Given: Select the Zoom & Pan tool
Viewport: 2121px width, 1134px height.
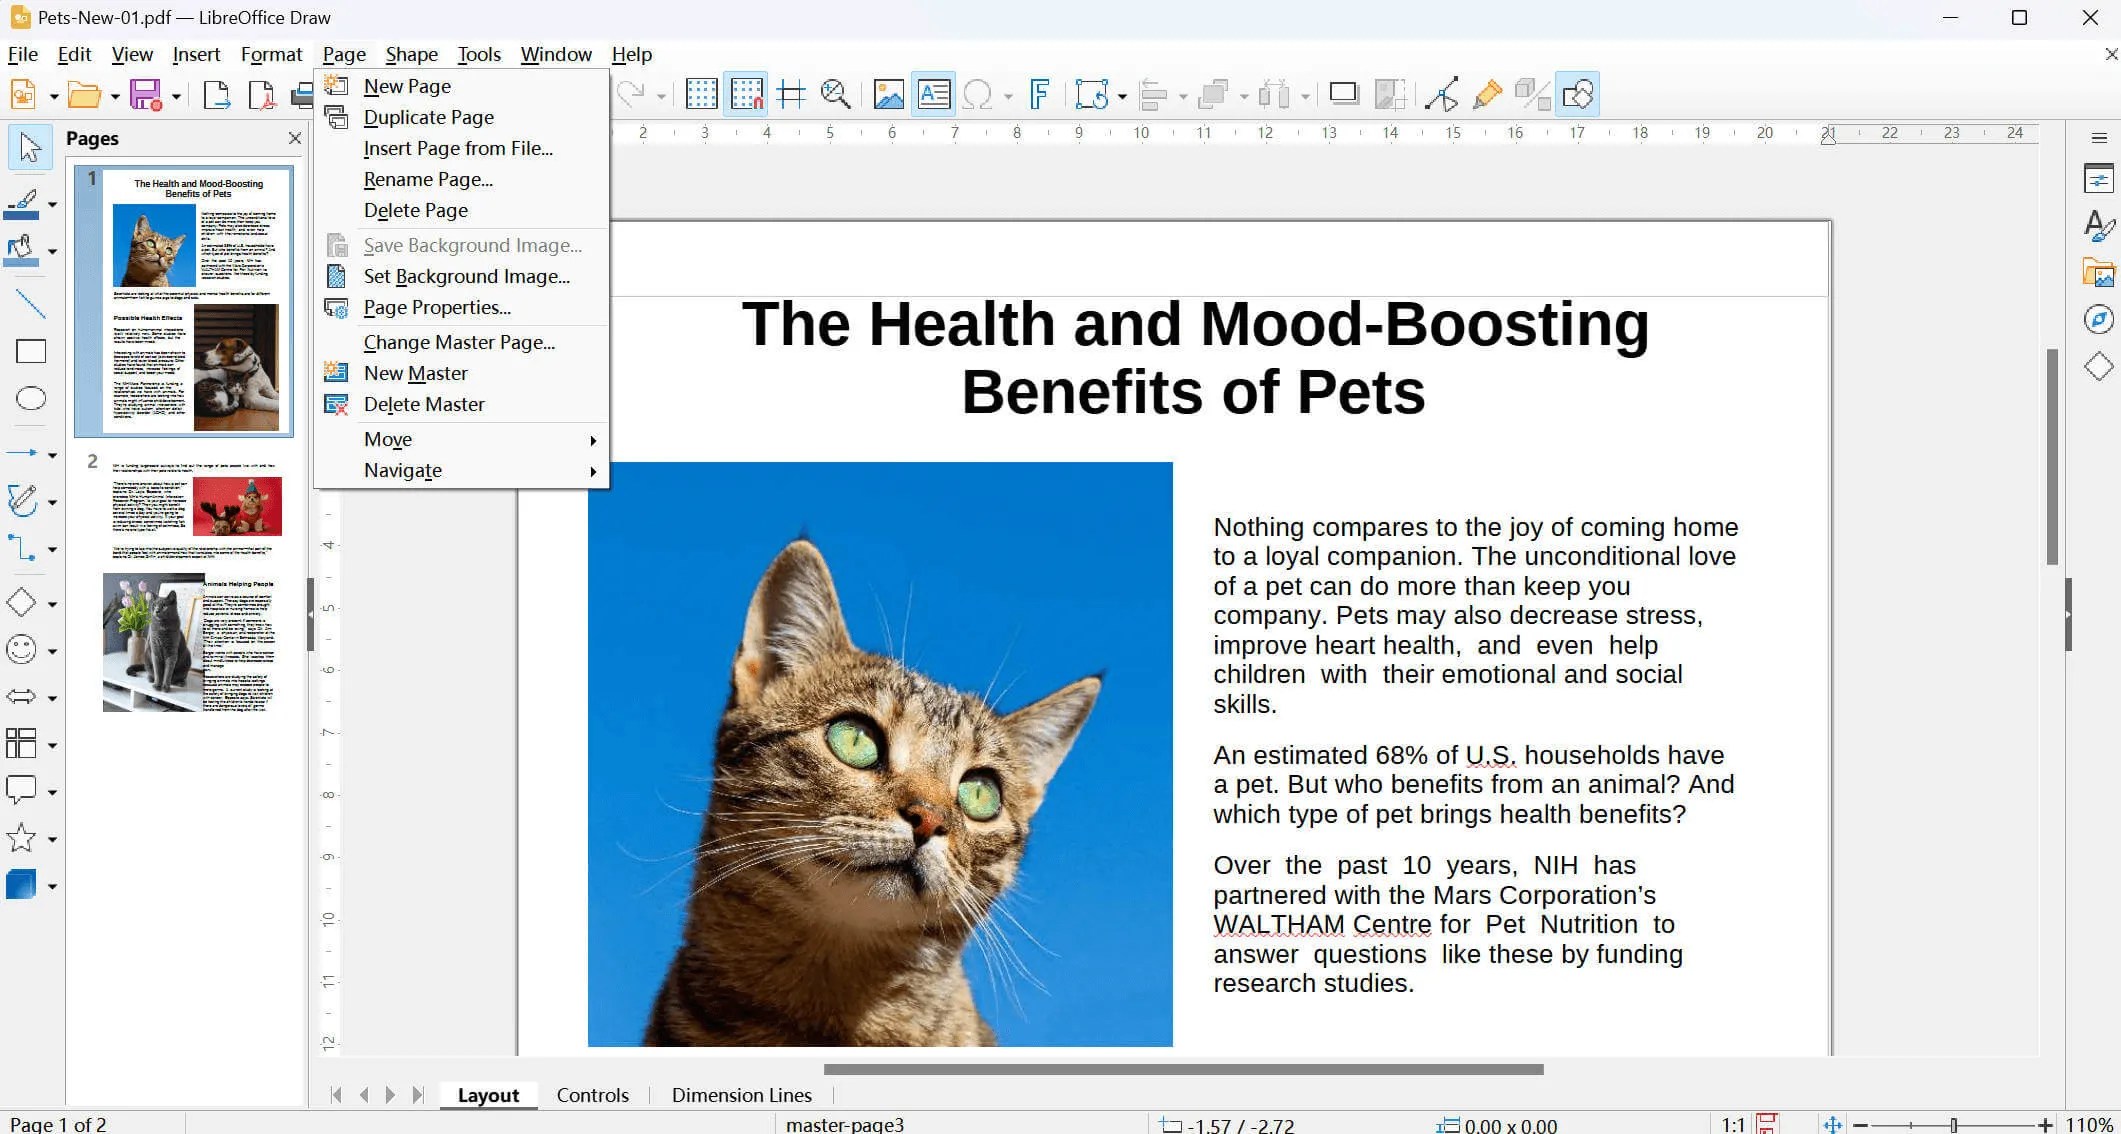Looking at the screenshot, I should coord(837,93).
